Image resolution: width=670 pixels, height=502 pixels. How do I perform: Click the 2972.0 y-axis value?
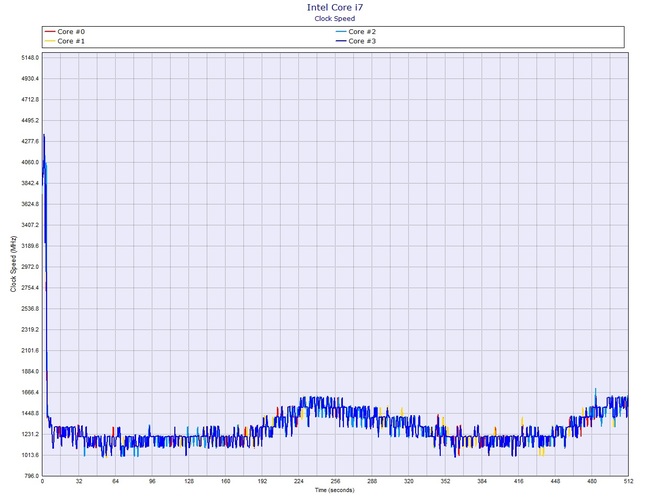[30, 267]
